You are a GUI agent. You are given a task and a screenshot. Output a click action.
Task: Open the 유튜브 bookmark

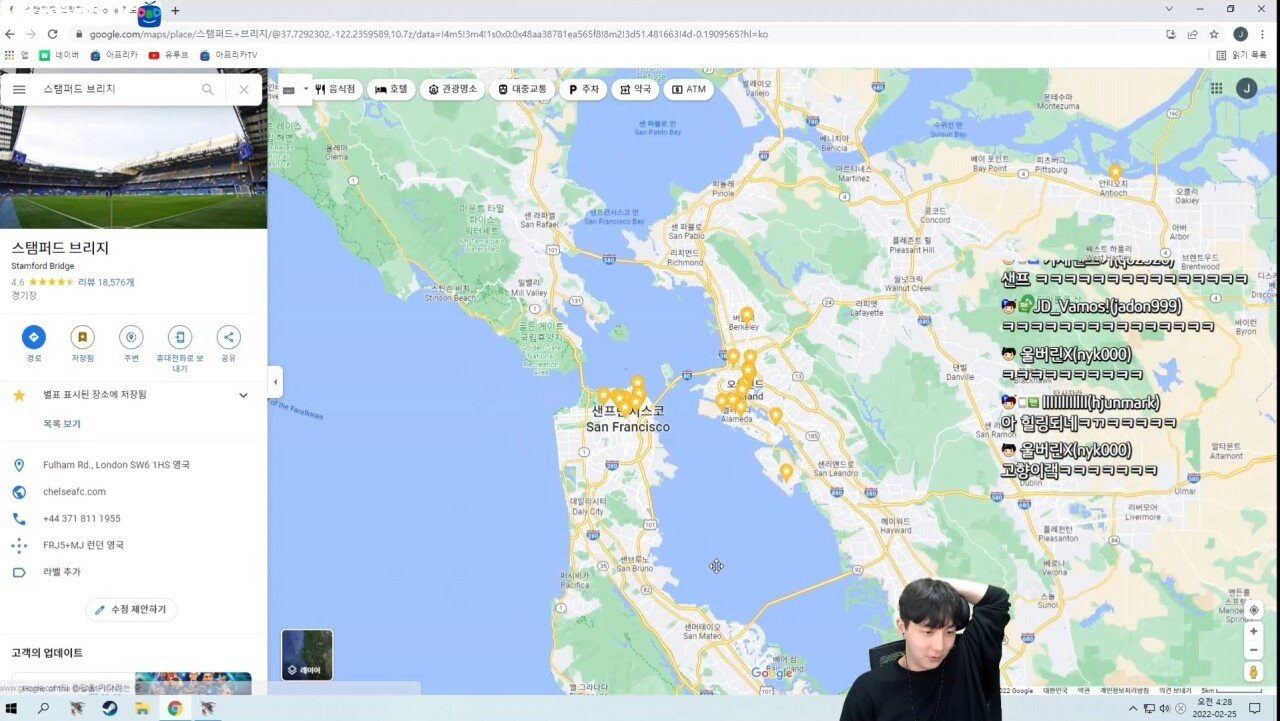[x=168, y=55]
